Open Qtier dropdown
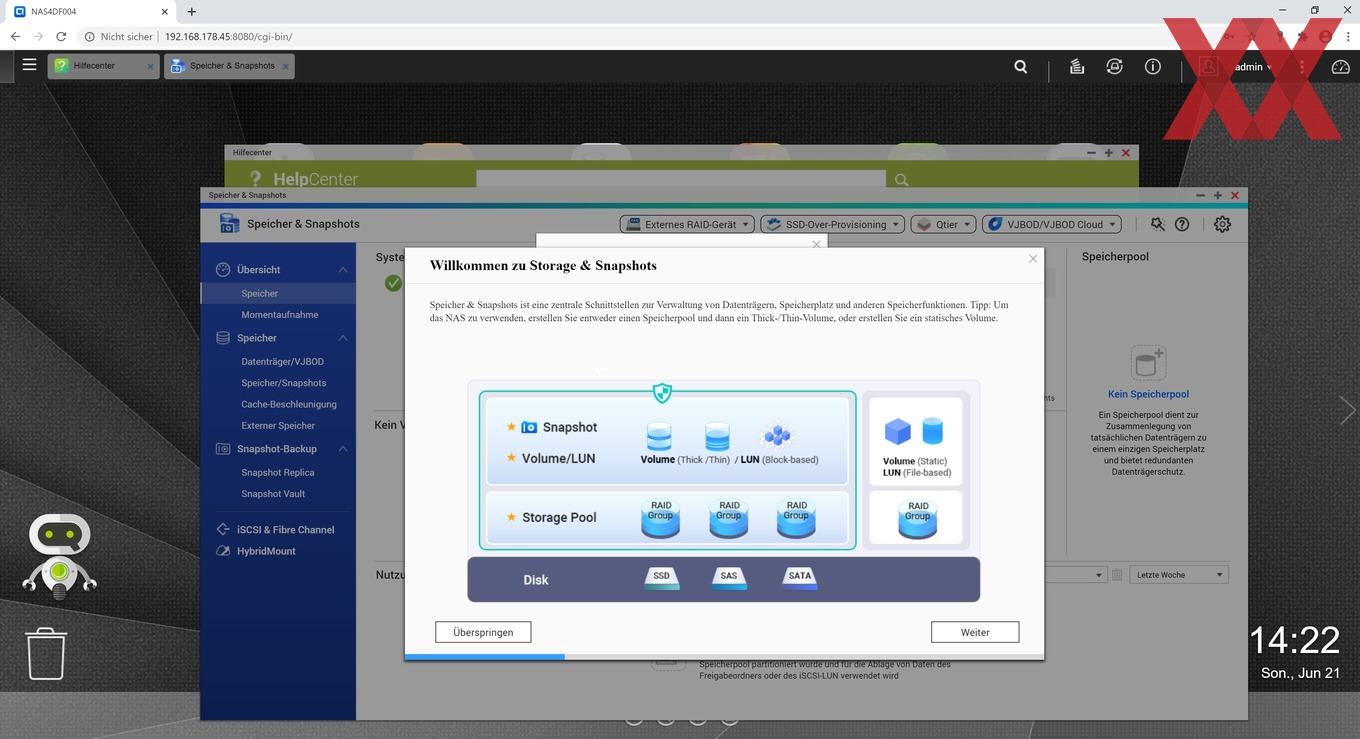This screenshot has width=1360, height=739. pos(943,224)
